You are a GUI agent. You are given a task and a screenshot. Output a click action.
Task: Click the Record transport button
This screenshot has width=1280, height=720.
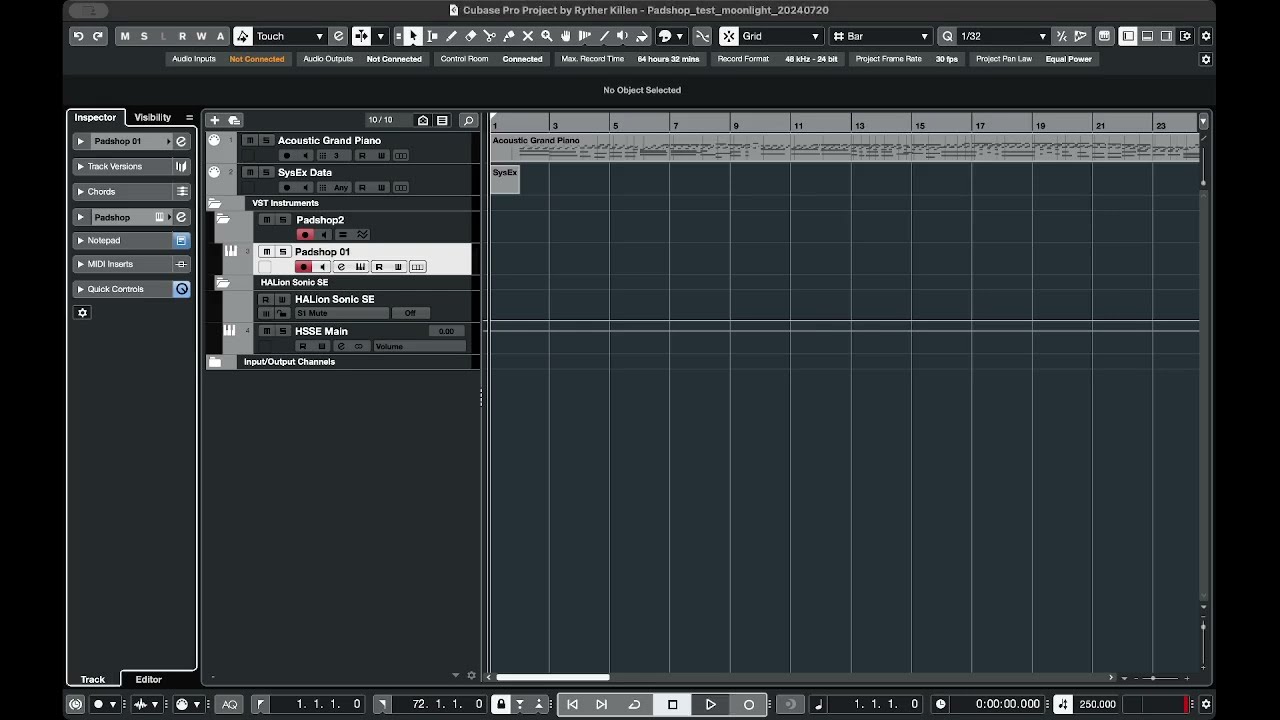click(x=749, y=704)
